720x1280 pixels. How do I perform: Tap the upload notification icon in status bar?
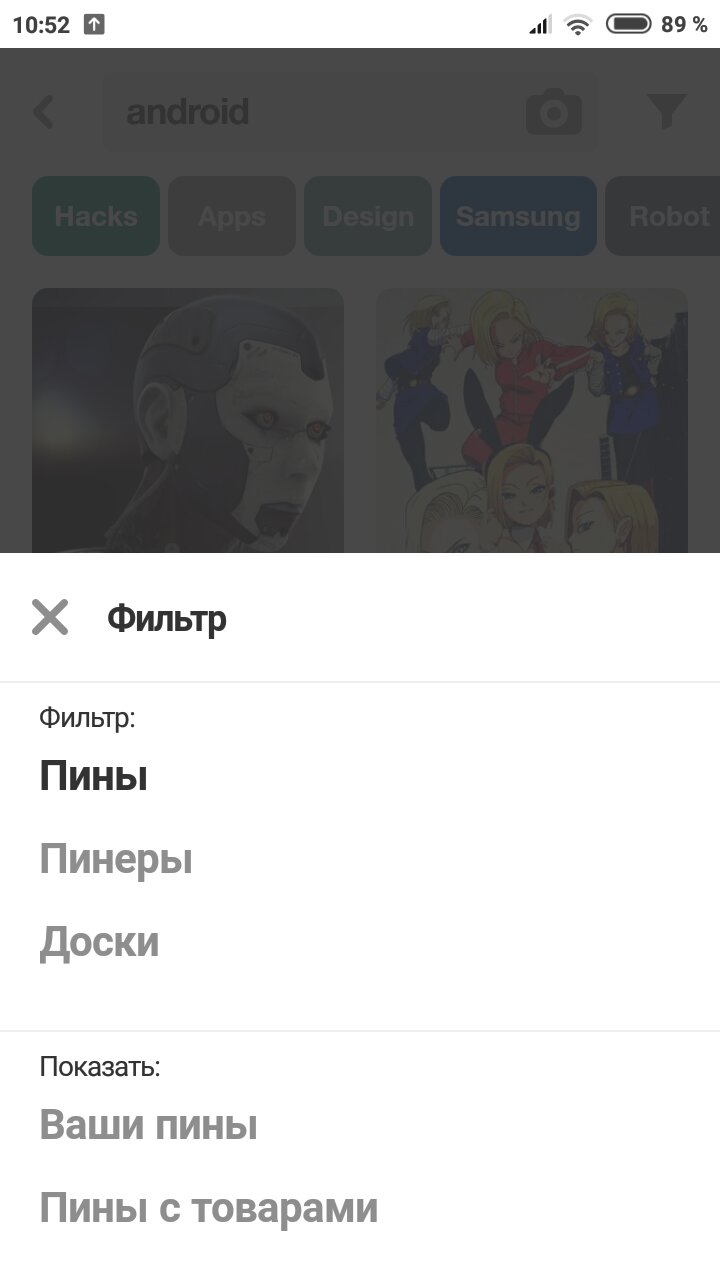(x=93, y=25)
